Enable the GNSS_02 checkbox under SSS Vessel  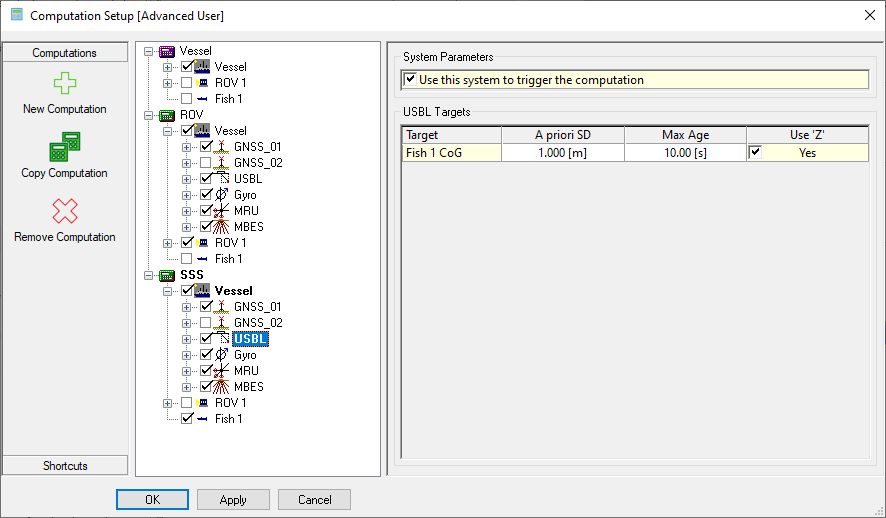point(206,323)
